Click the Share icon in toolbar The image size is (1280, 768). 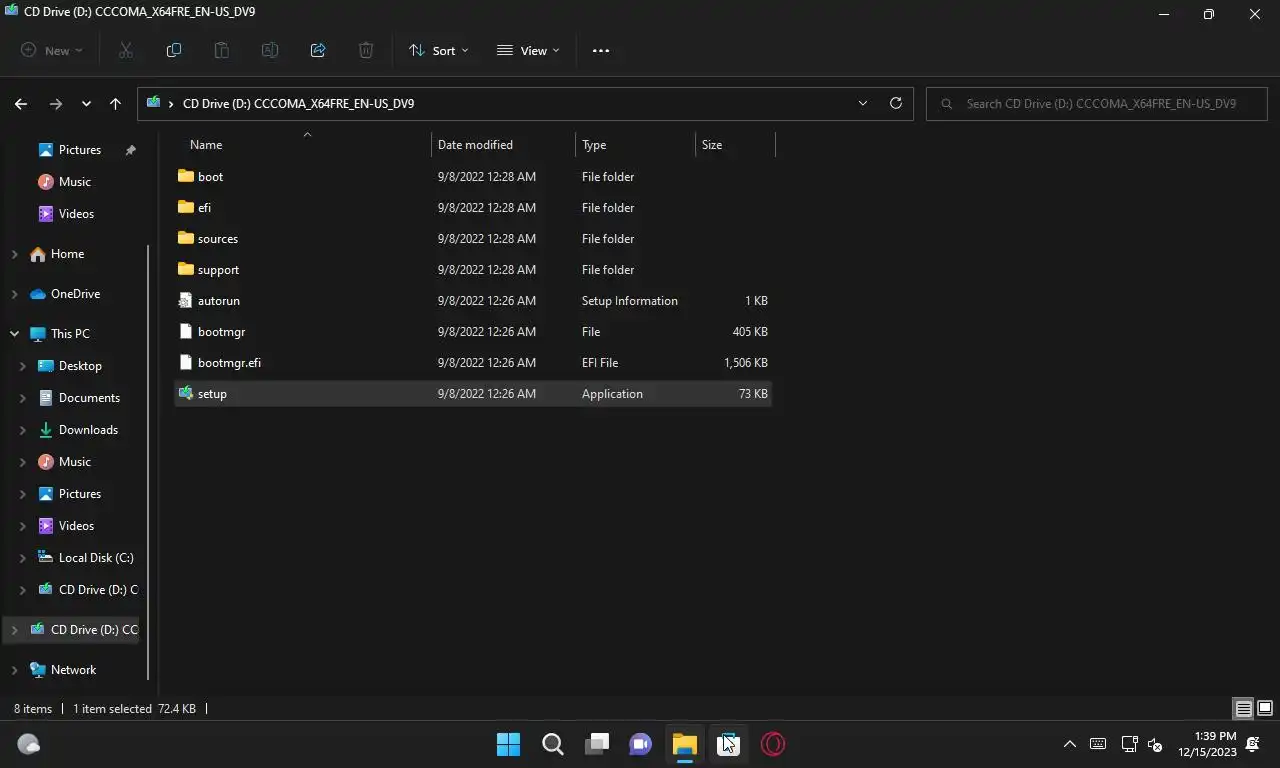pos(318,50)
